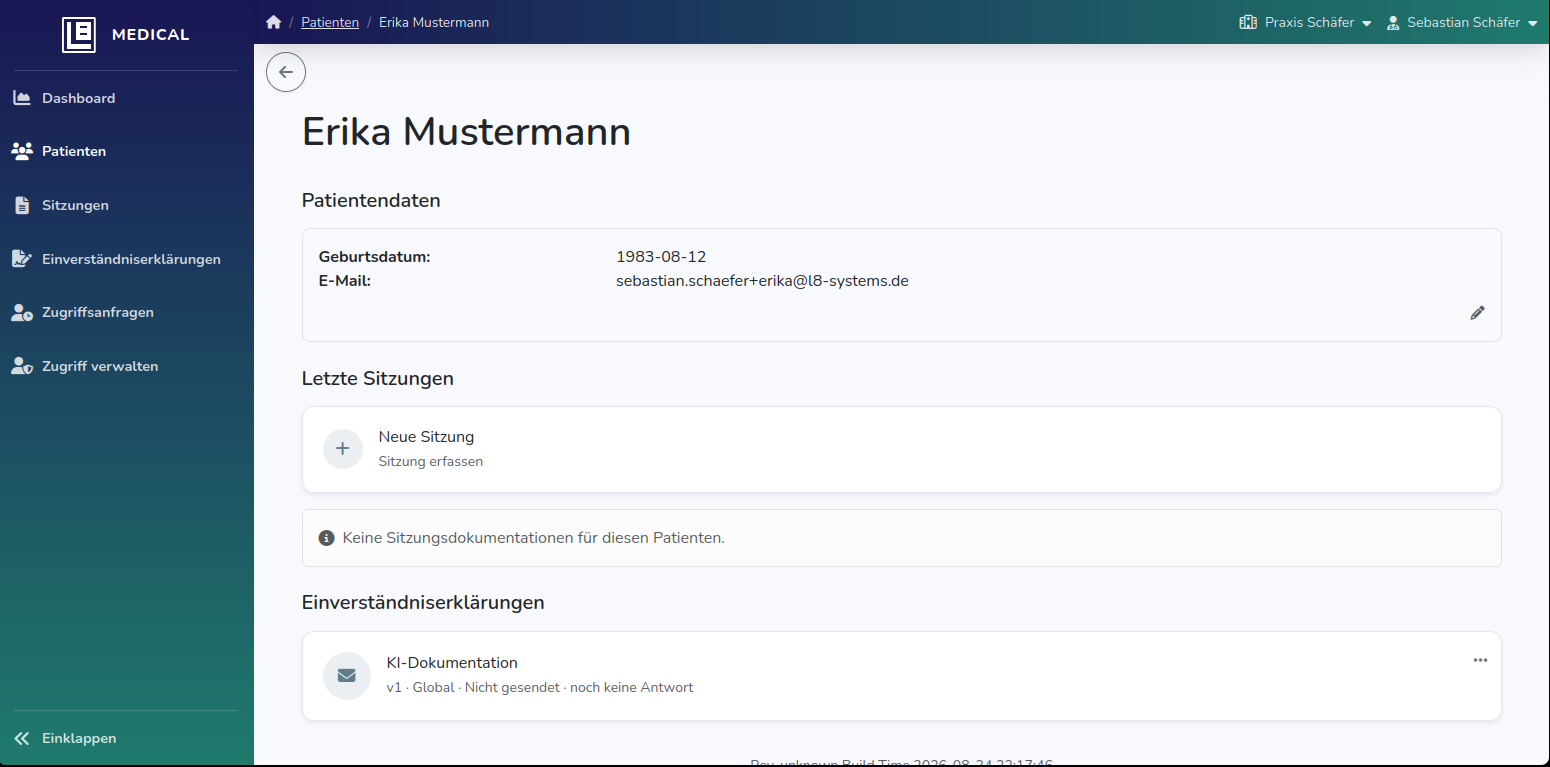This screenshot has height=767, width=1550.
Task: Open three-dot menu for KI-Dokumentation
Action: [1480, 660]
